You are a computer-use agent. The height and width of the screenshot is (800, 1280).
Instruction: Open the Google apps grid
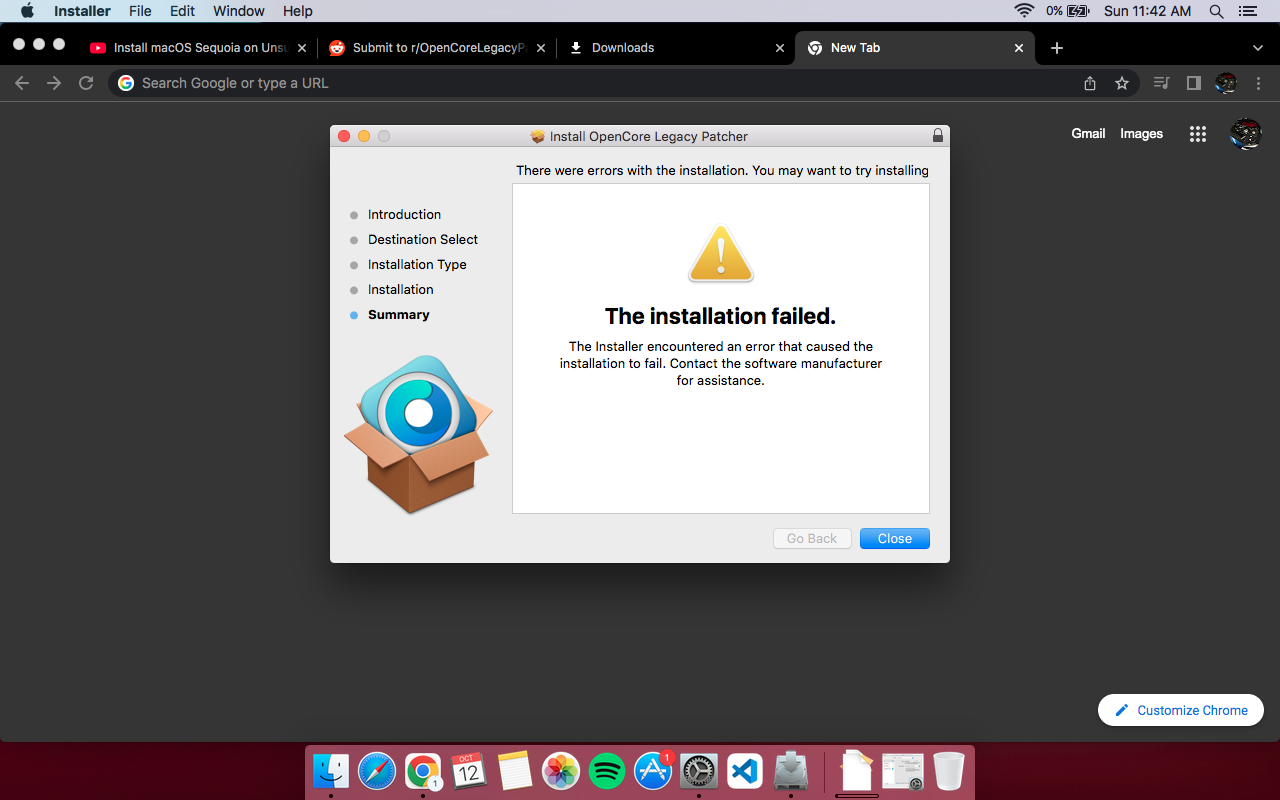(1198, 134)
